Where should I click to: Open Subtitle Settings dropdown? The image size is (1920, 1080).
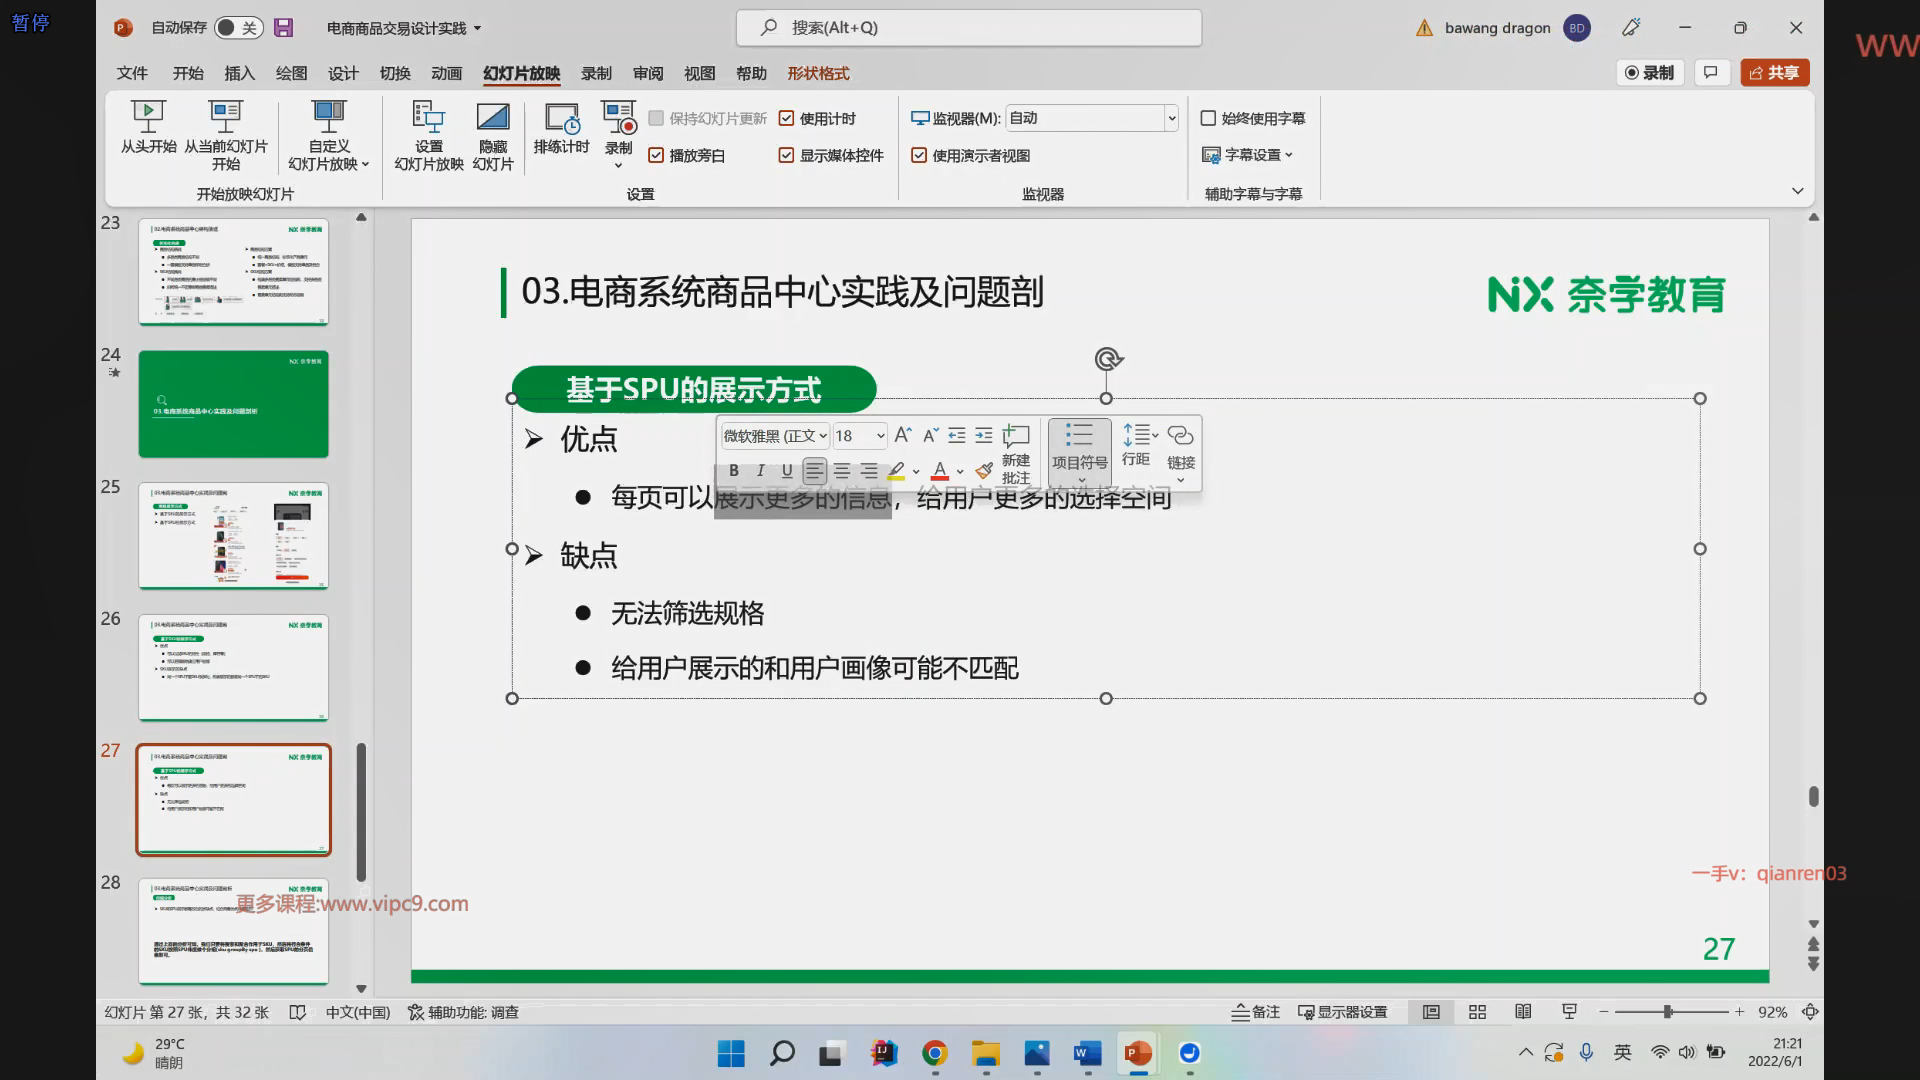pyautogui.click(x=1250, y=155)
